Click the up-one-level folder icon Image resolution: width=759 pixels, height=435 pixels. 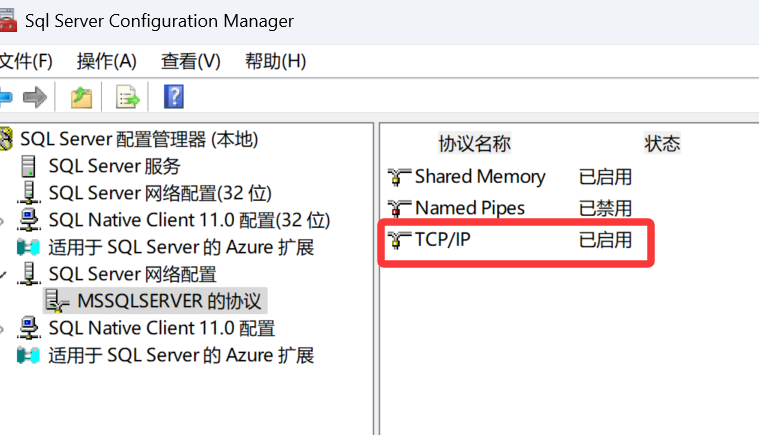(x=81, y=97)
